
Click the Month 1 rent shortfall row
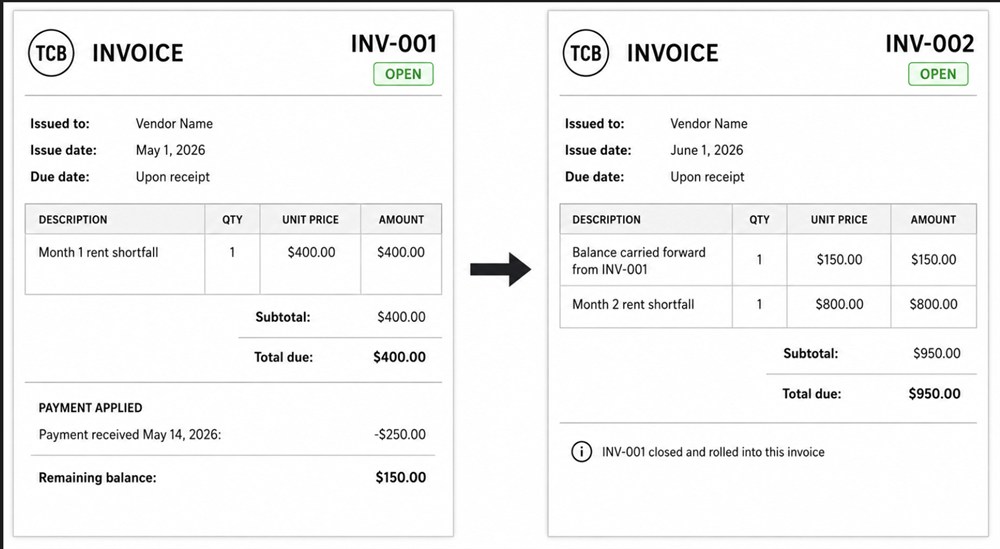pyautogui.click(x=233, y=264)
